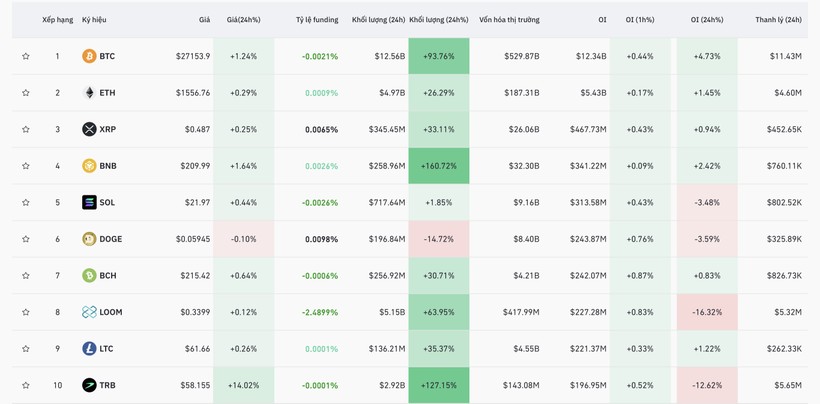Toggle favorite star for BTC row
The height and width of the screenshot is (404, 820).
coord(26,57)
